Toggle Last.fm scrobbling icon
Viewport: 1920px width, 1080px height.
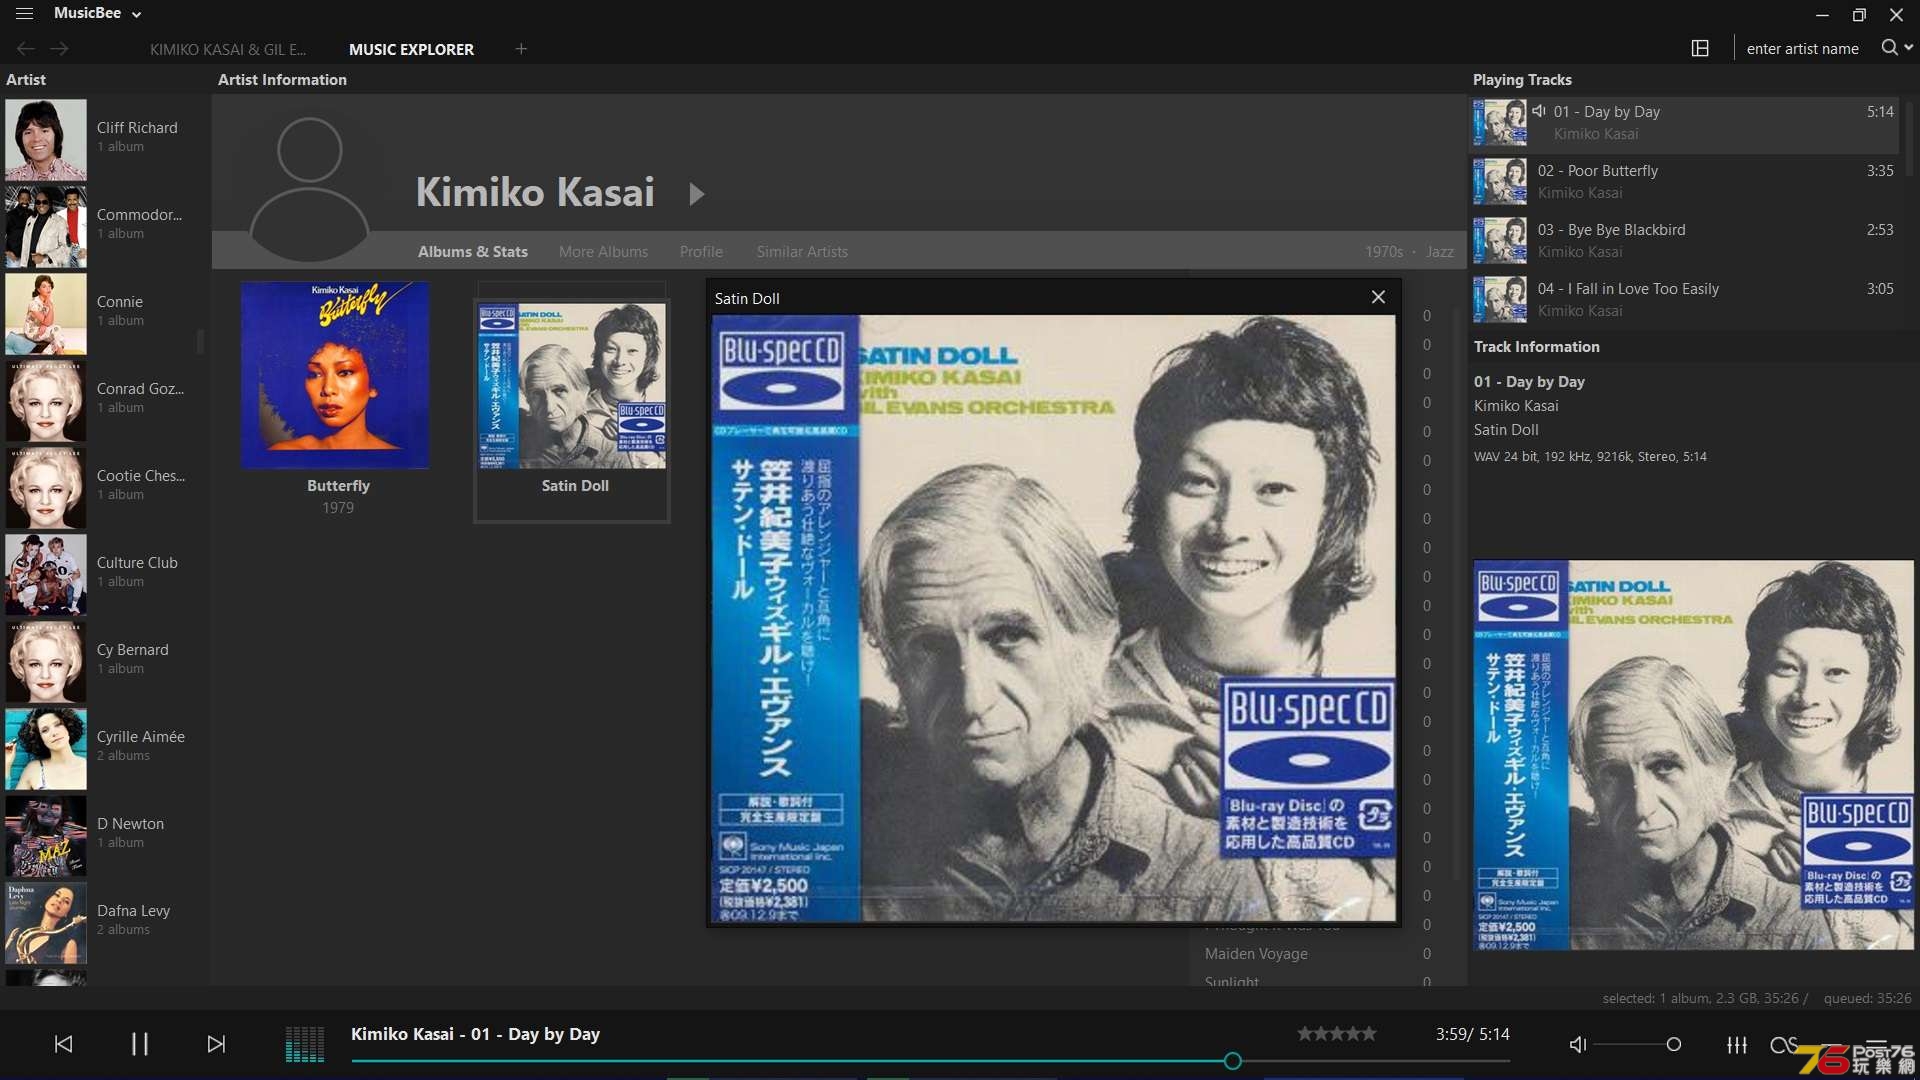pos(1783,1045)
